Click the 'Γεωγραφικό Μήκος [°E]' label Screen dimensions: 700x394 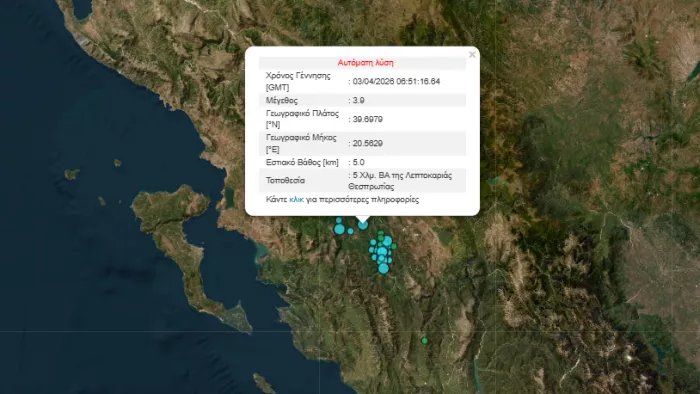coord(301,143)
